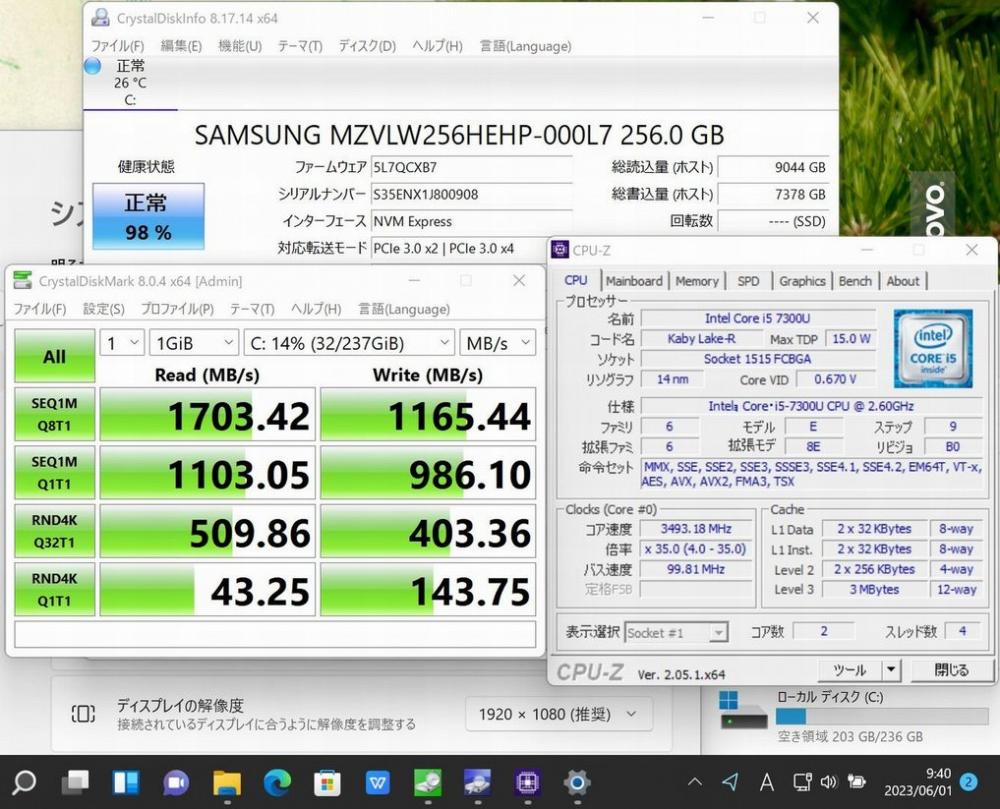
Task: Open the battery tray icon
Action: [x=856, y=782]
